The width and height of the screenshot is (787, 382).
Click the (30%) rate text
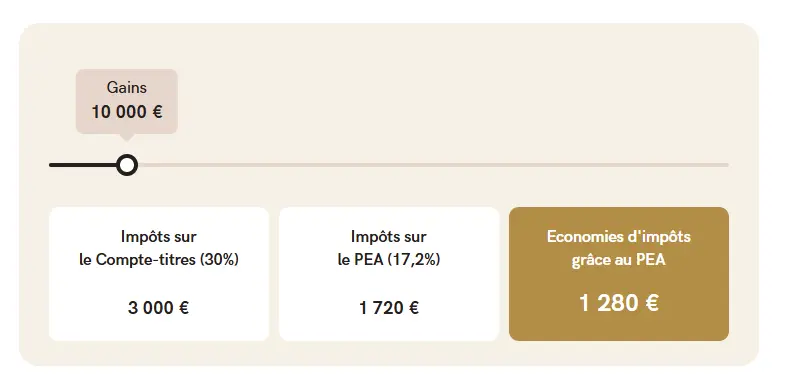(x=219, y=260)
